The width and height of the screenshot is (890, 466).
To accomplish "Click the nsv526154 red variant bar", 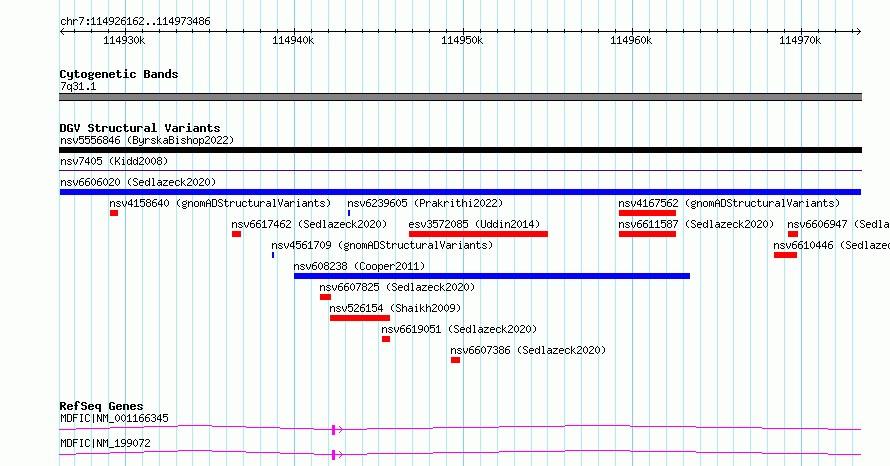I will click(360, 318).
